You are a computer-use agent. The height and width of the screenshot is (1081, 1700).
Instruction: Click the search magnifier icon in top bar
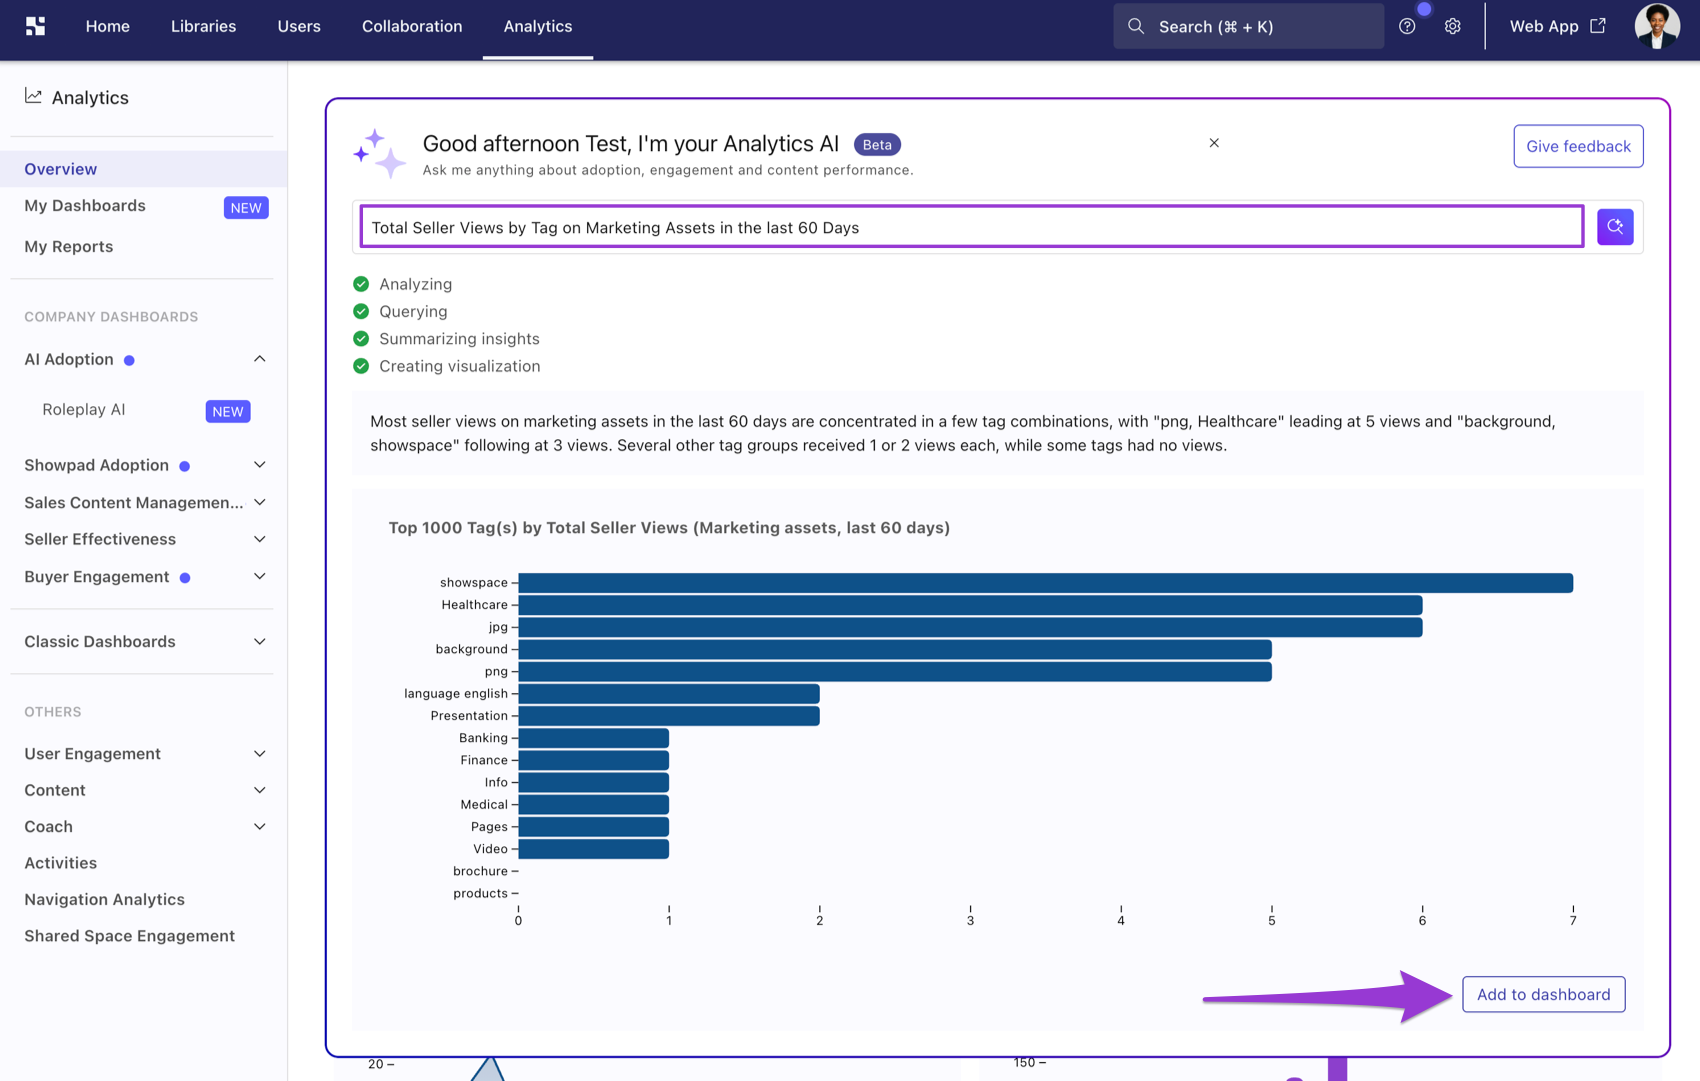1136,26
